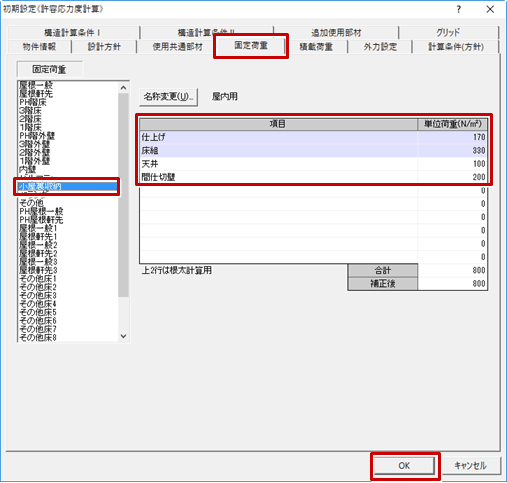Image resolution: width=507 pixels, height=483 pixels.
Task: Open the 物件情報 tab
Action: pyautogui.click(x=39, y=47)
